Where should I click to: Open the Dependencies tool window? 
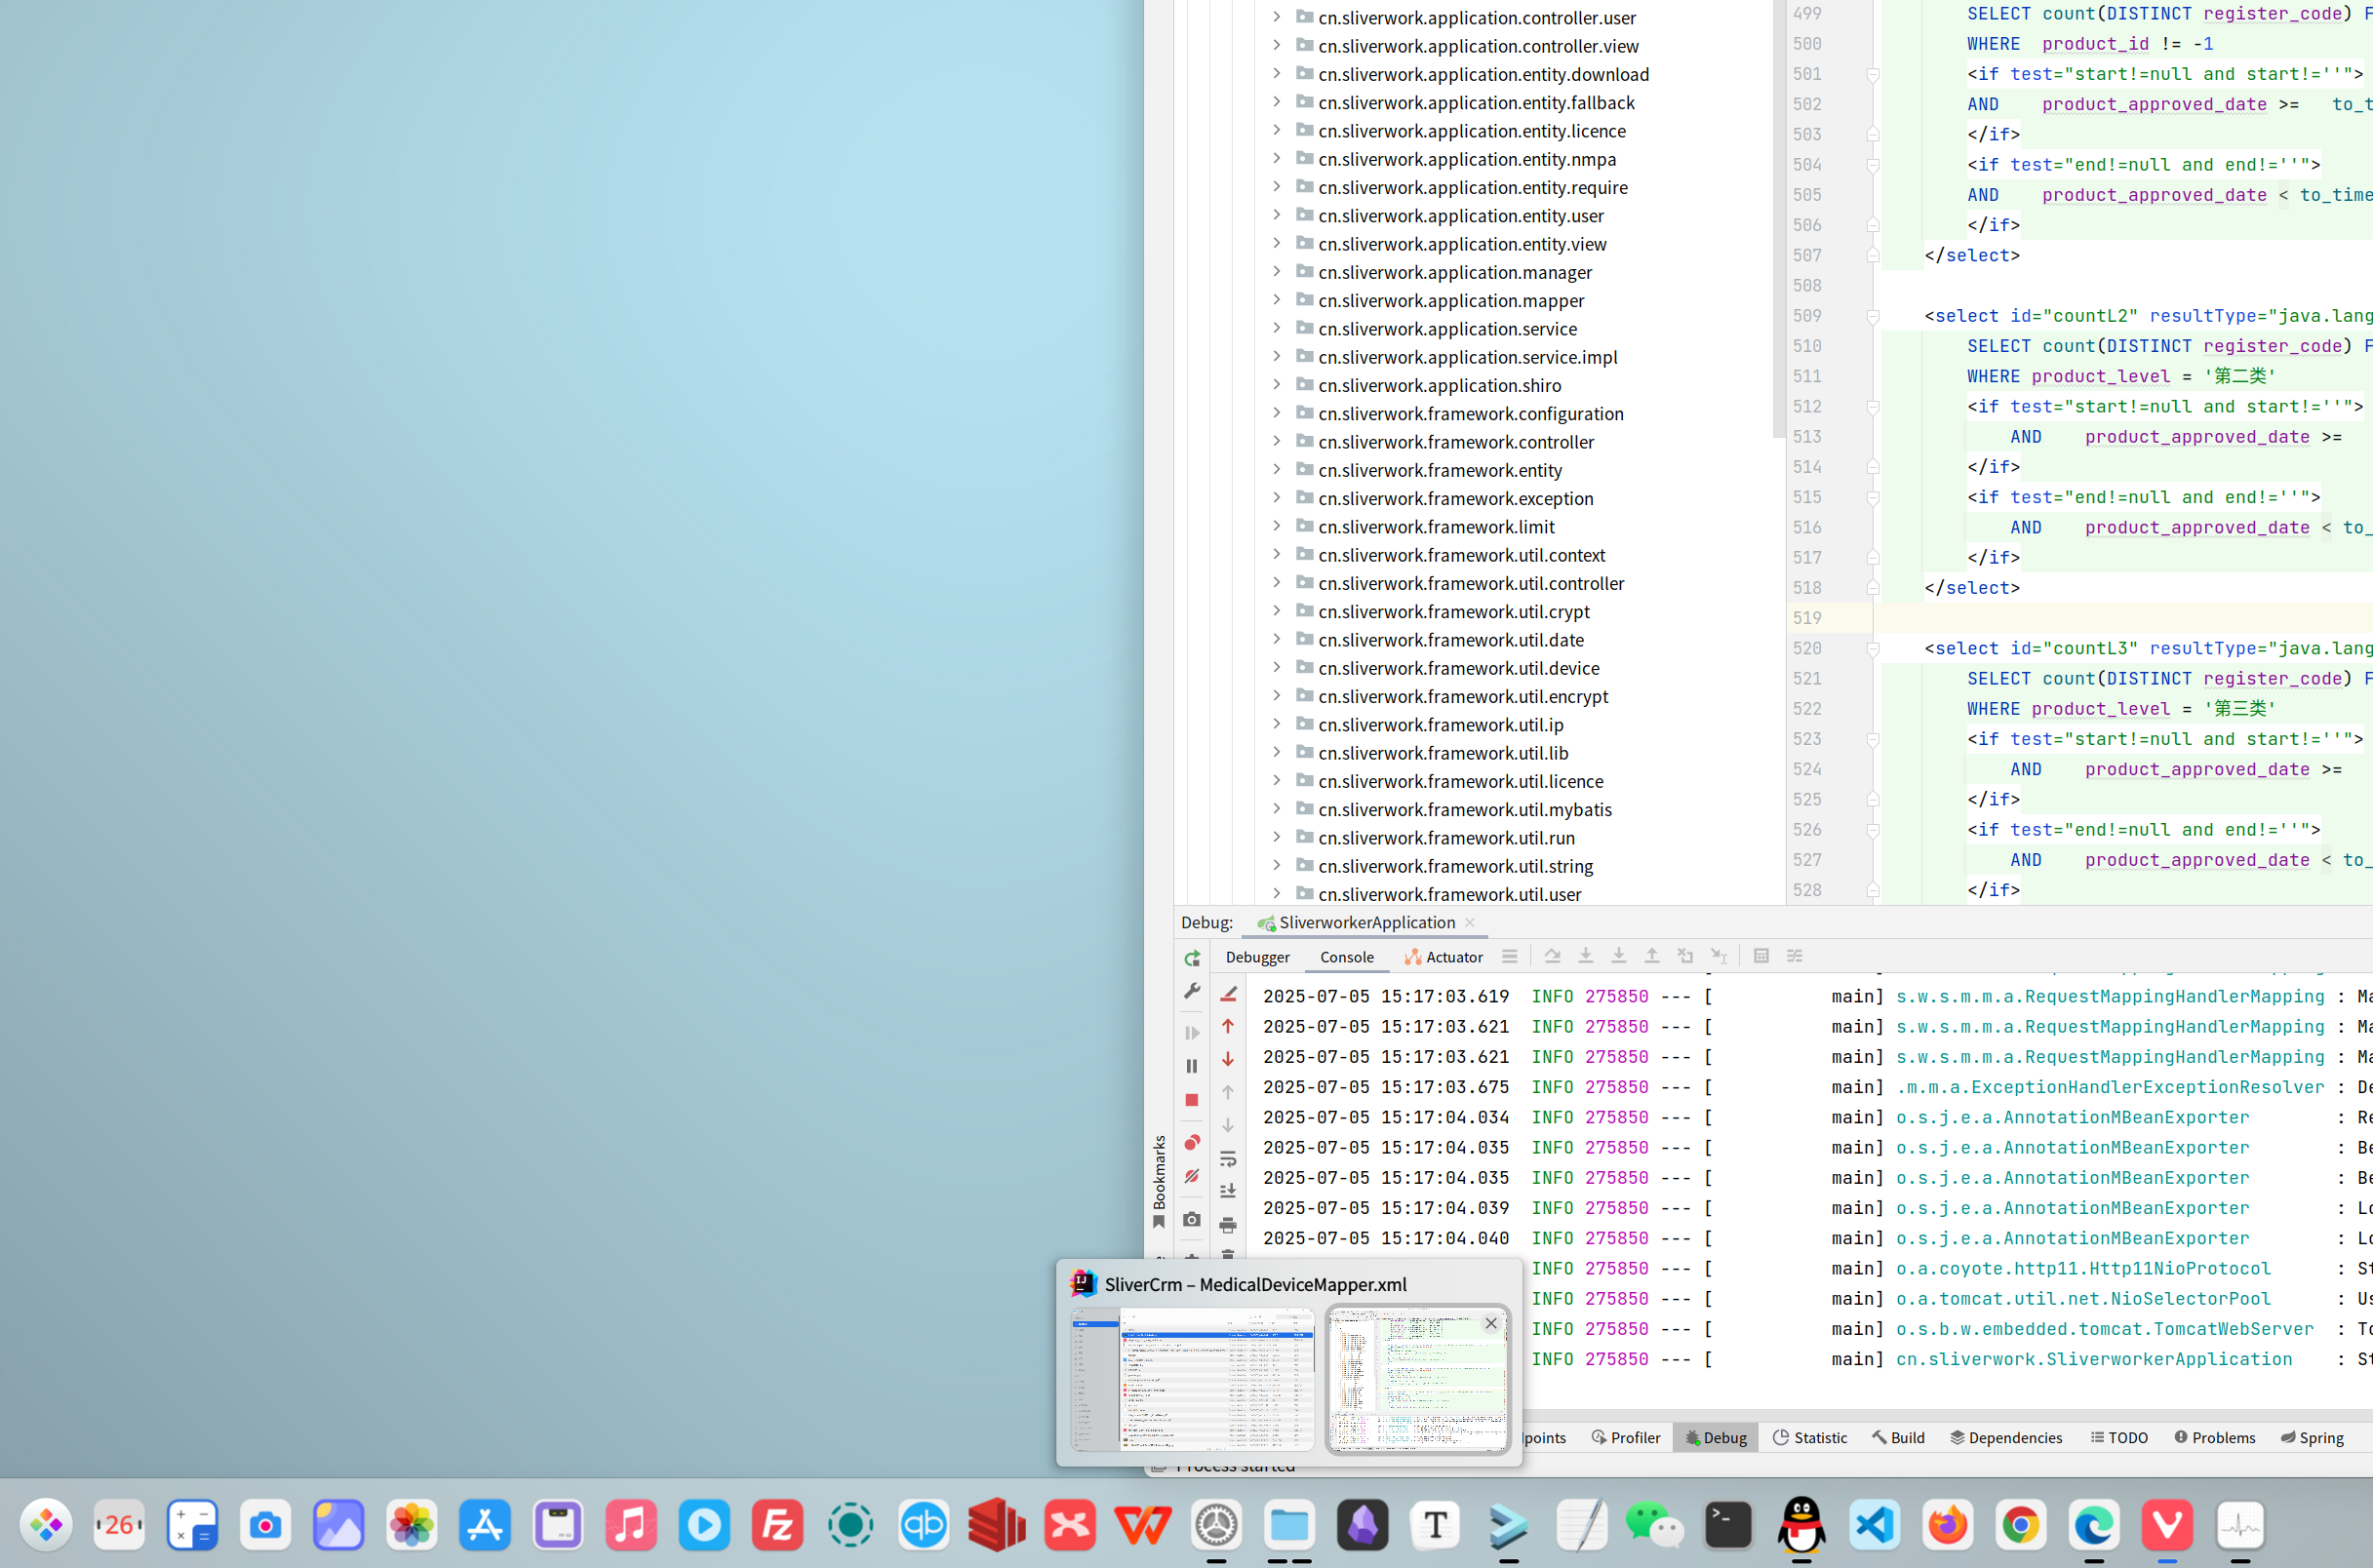(2006, 1437)
